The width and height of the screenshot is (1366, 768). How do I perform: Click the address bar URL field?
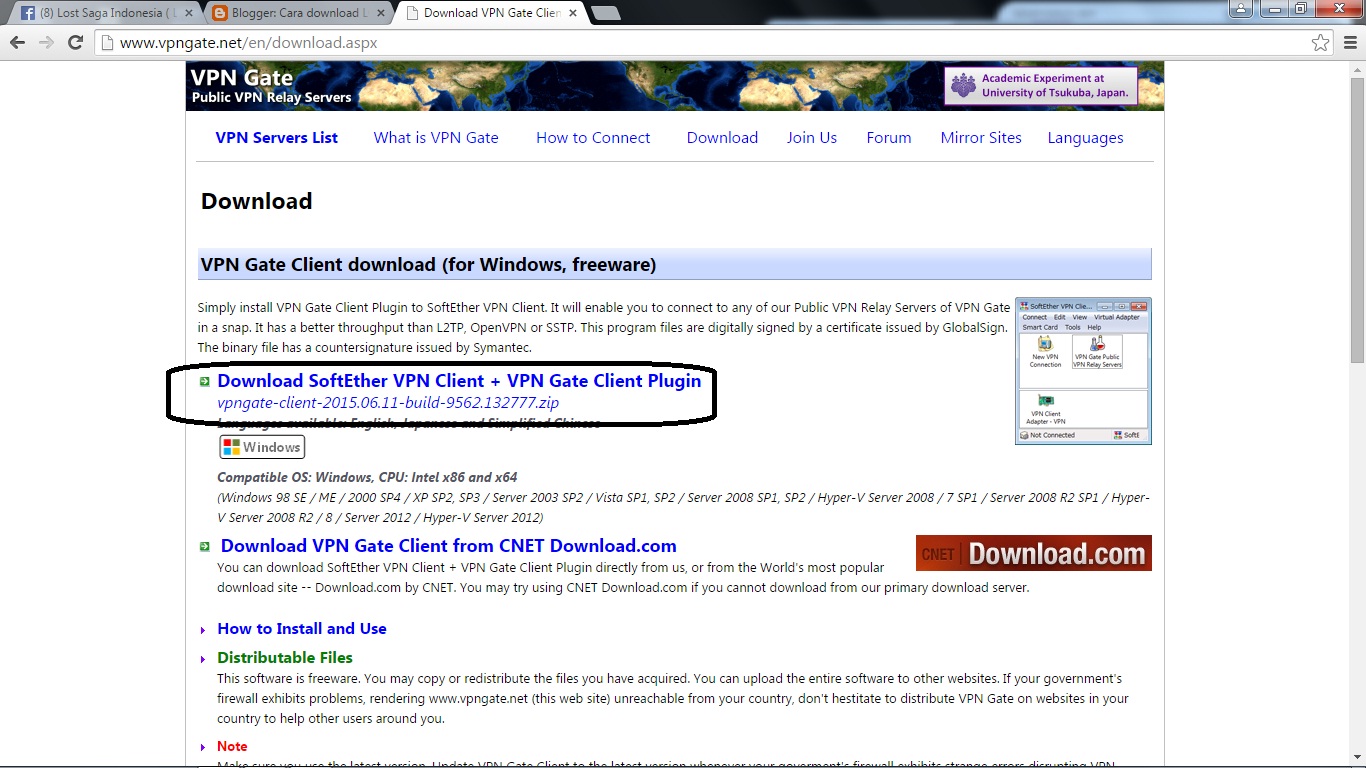coord(700,43)
